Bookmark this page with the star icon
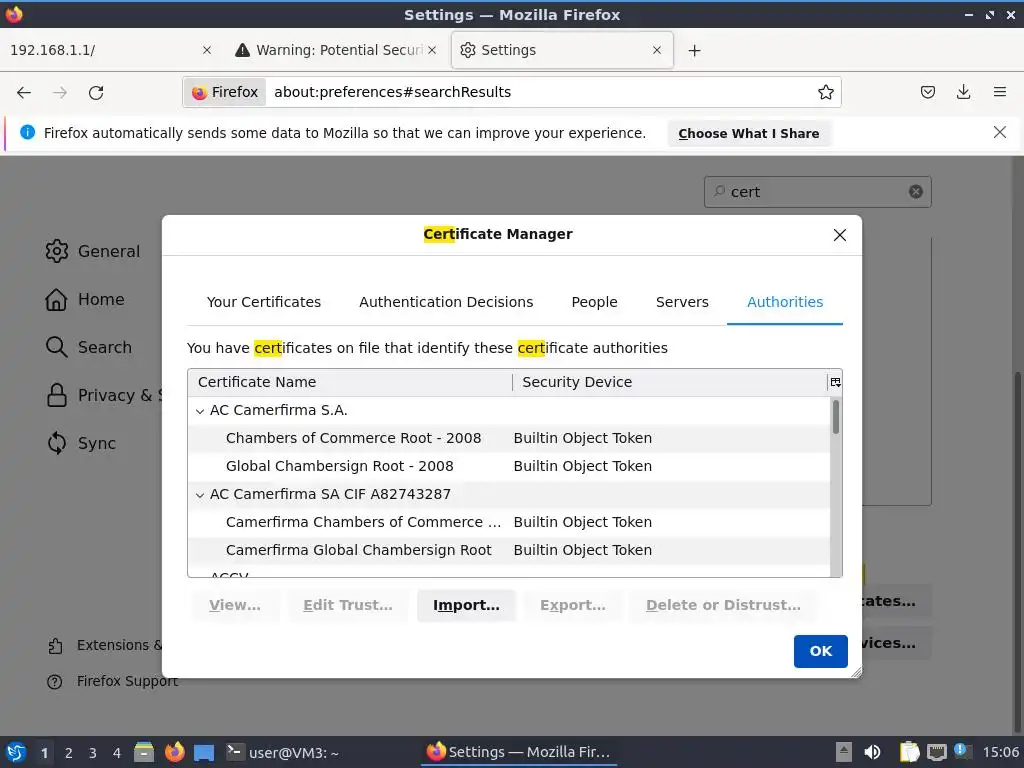 click(825, 92)
